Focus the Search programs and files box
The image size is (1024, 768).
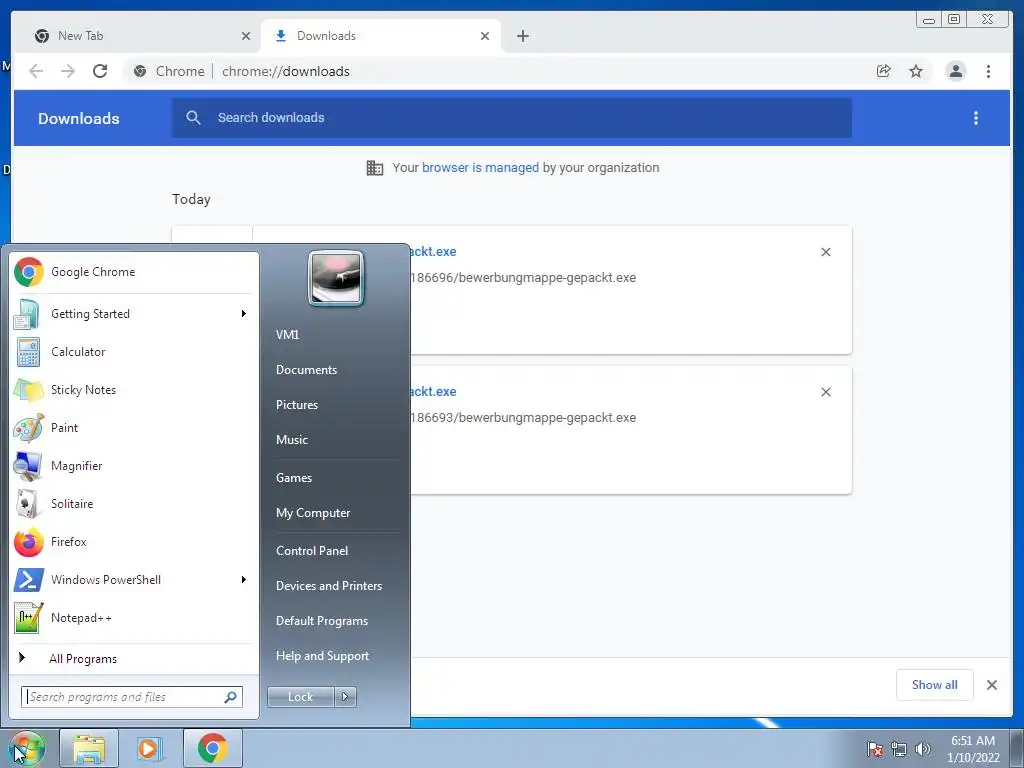tap(131, 697)
